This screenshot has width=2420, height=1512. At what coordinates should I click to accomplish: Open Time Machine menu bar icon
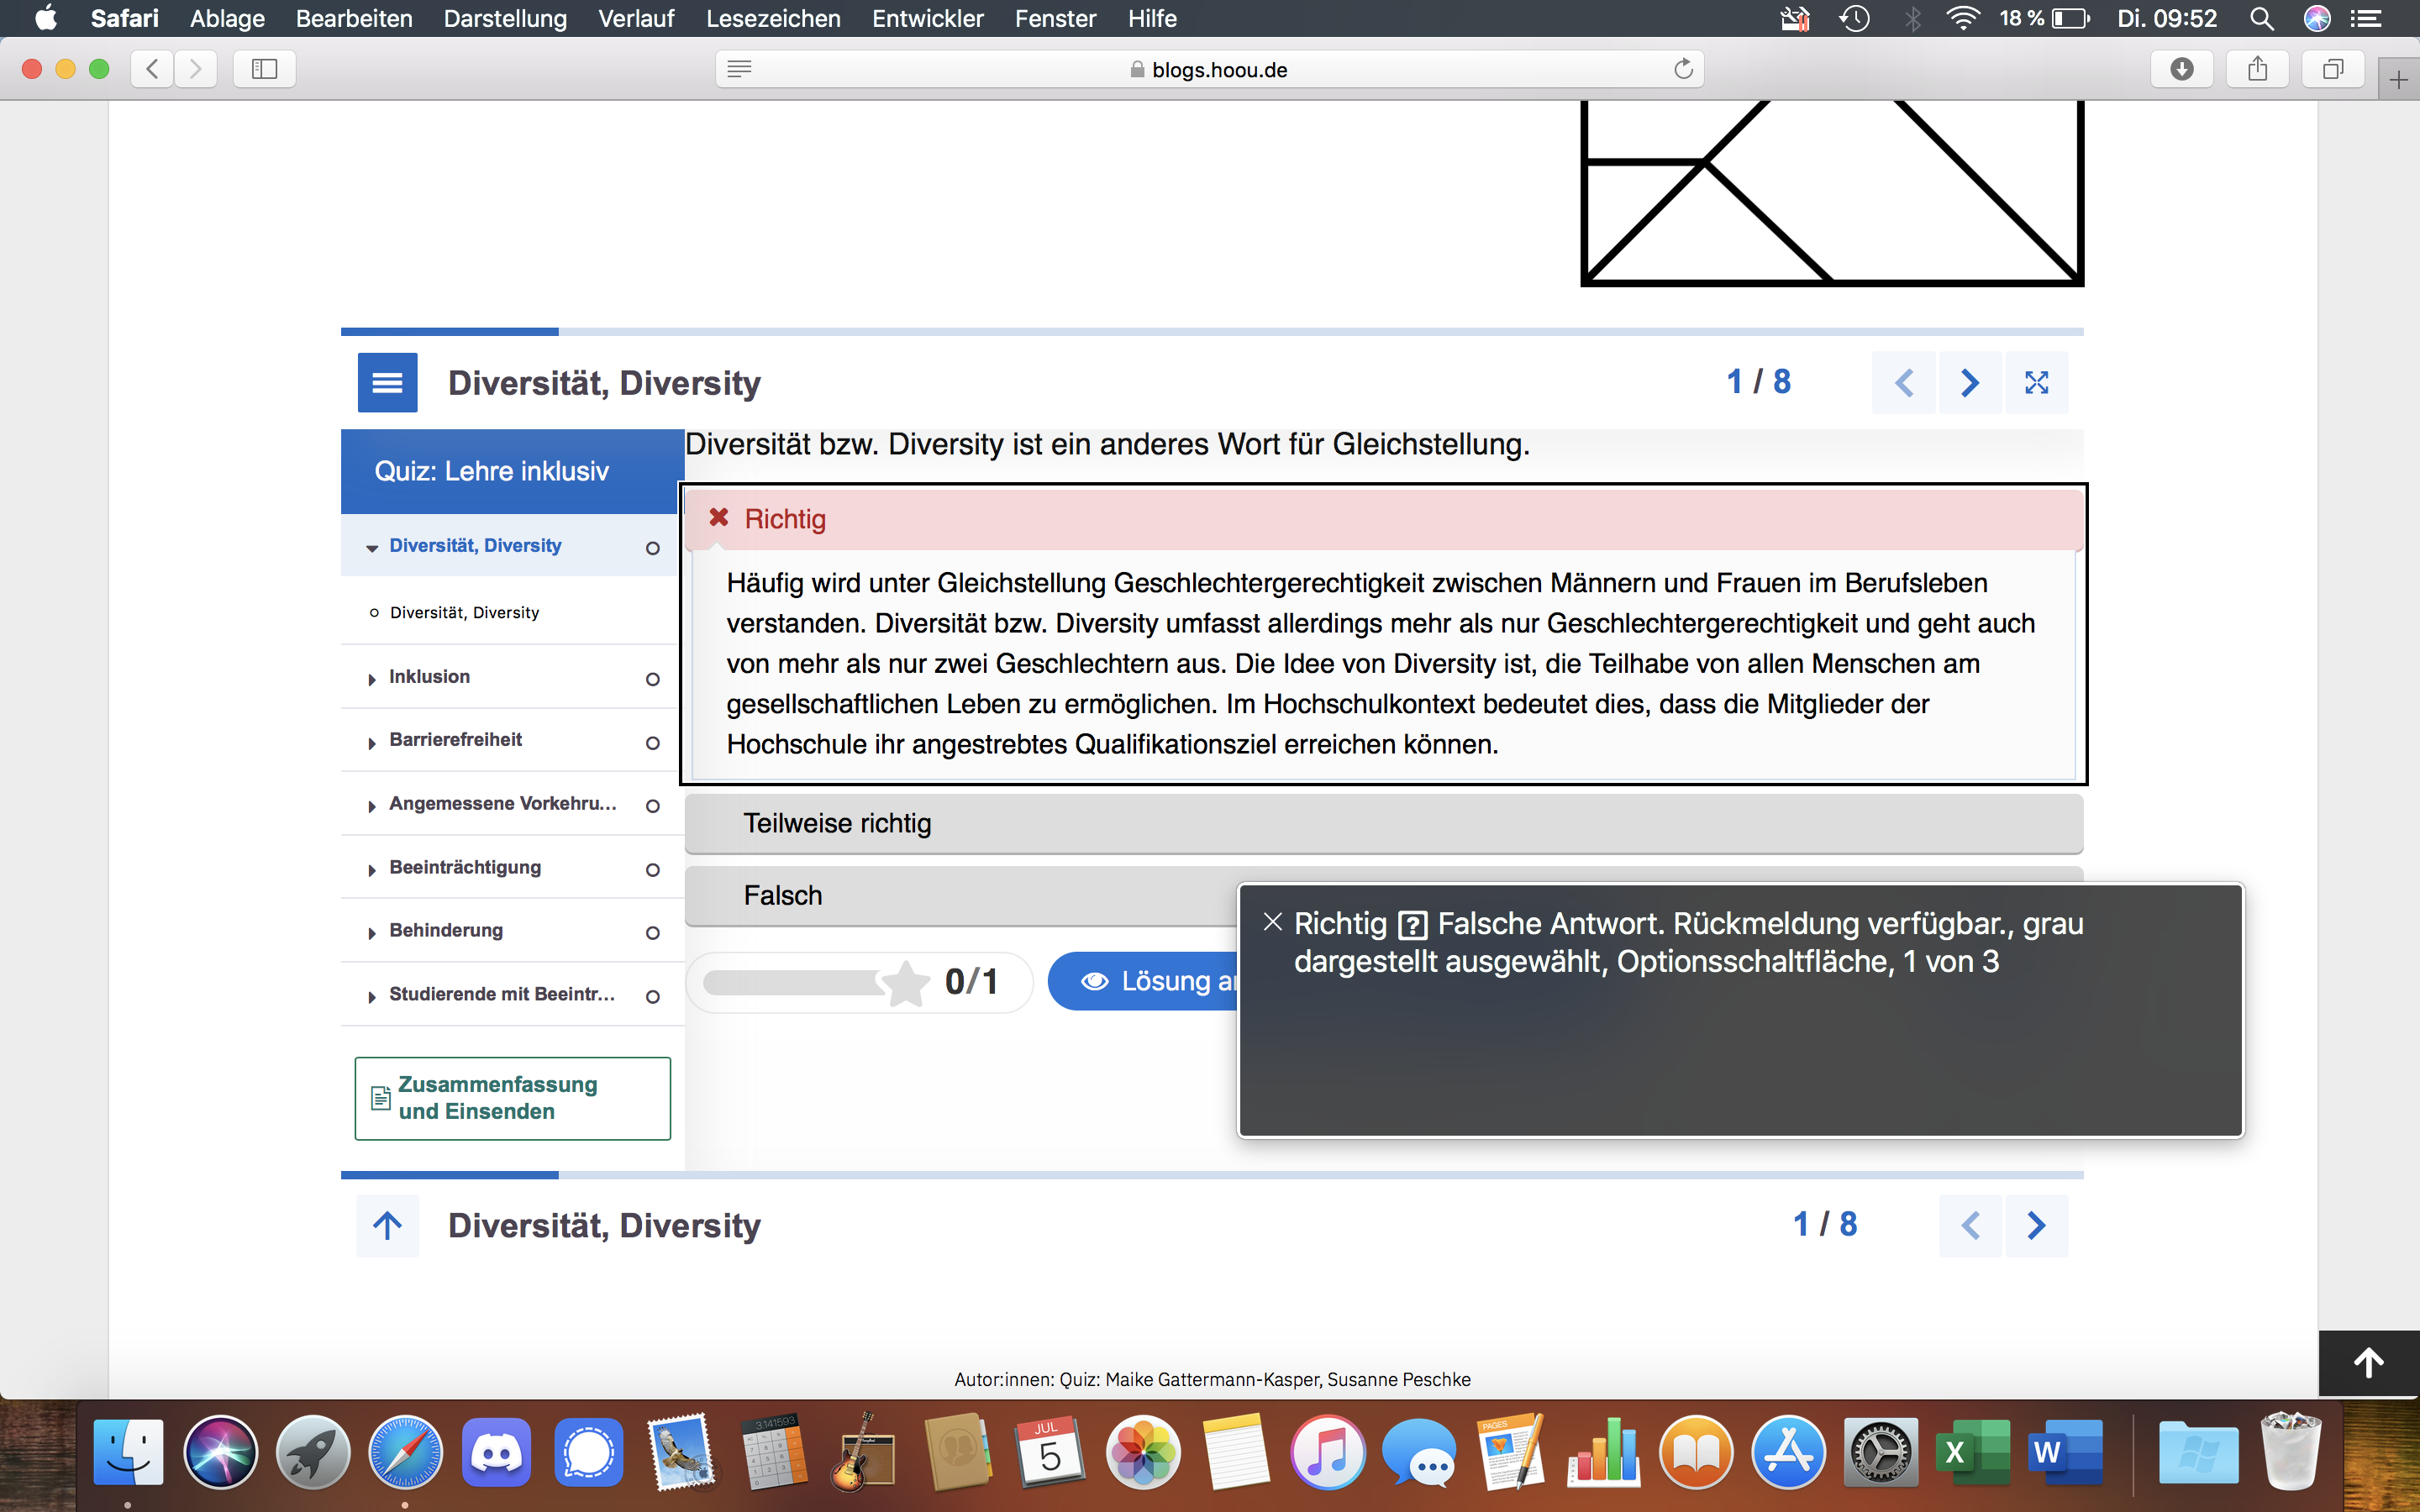[x=1855, y=18]
